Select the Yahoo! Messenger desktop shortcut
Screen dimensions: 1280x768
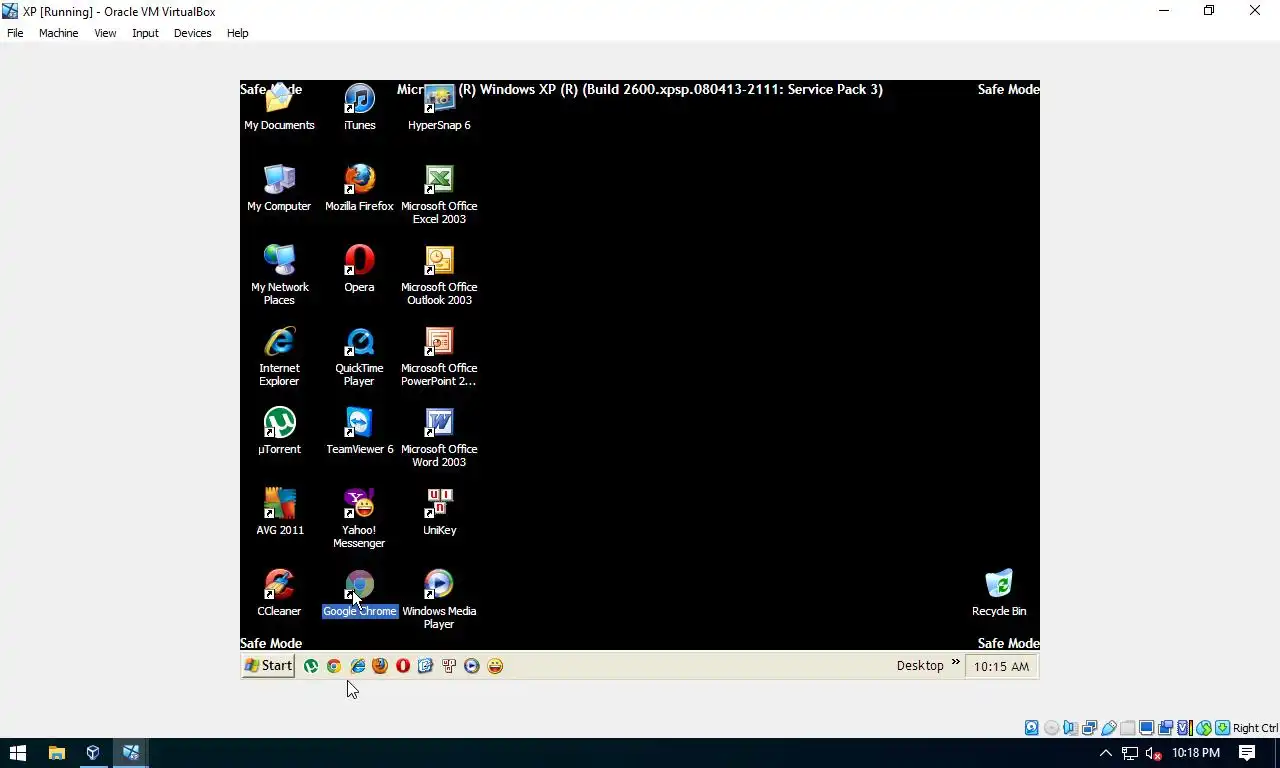[359, 518]
